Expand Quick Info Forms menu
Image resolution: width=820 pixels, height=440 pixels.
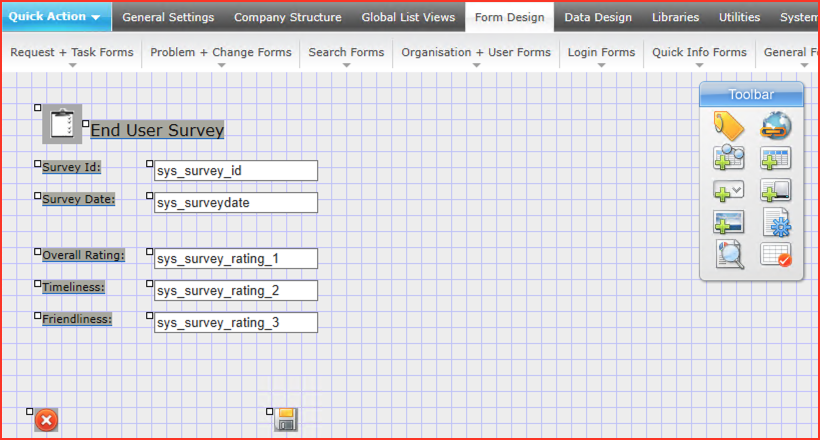699,55
